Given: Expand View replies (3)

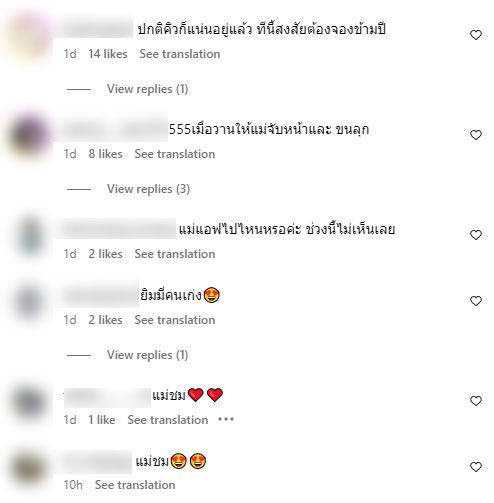Looking at the screenshot, I should pos(148,189).
